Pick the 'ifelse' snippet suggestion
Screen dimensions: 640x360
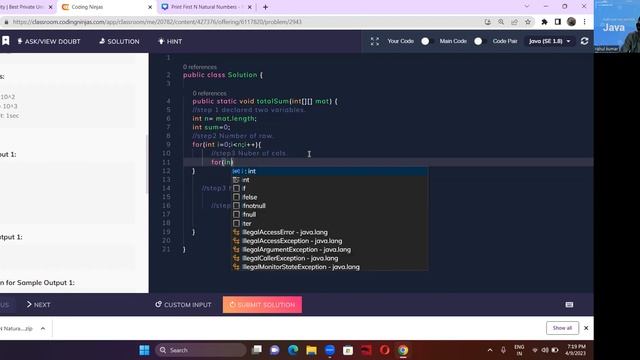coord(329,197)
